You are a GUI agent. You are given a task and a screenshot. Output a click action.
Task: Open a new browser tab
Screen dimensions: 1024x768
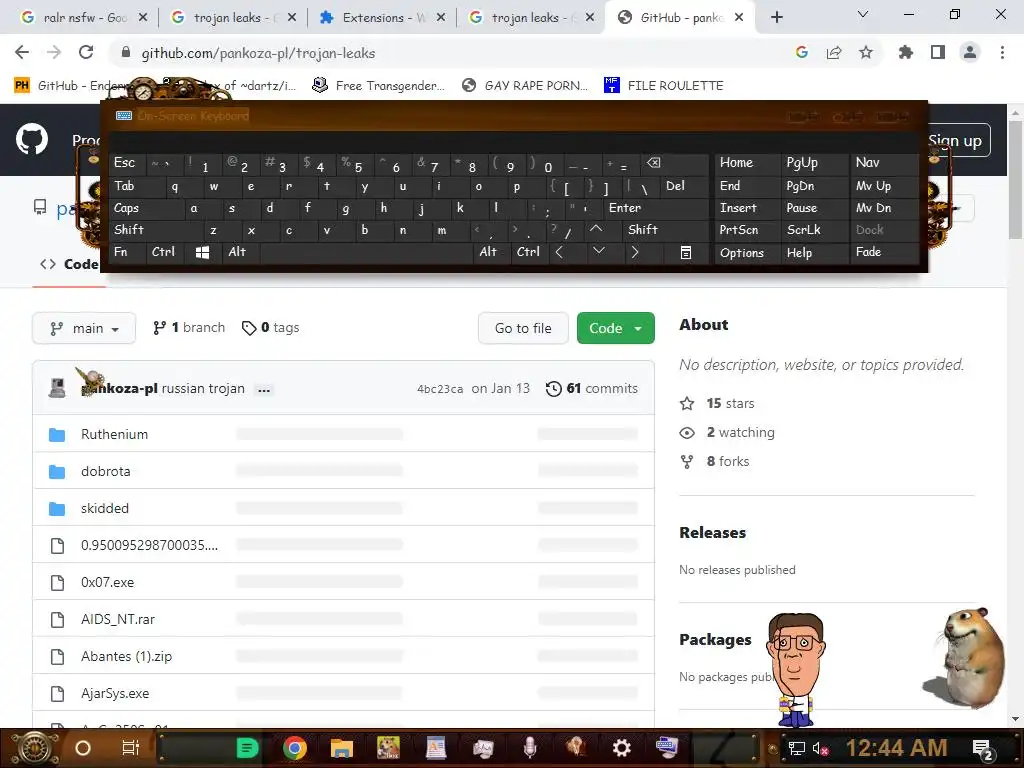(776, 18)
